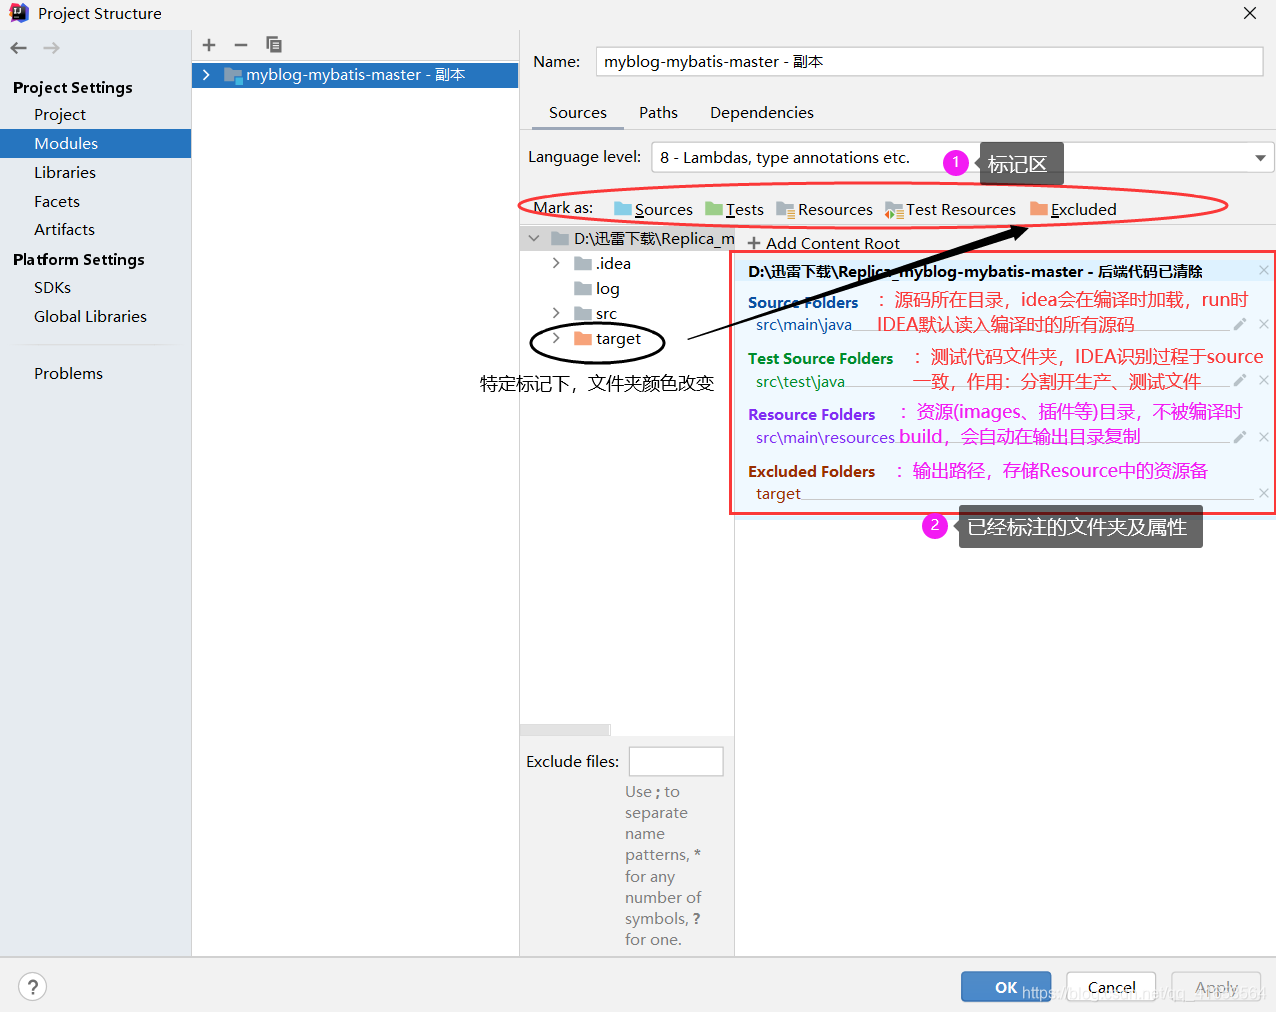
Task: Click the Apply button
Action: [1216, 987]
